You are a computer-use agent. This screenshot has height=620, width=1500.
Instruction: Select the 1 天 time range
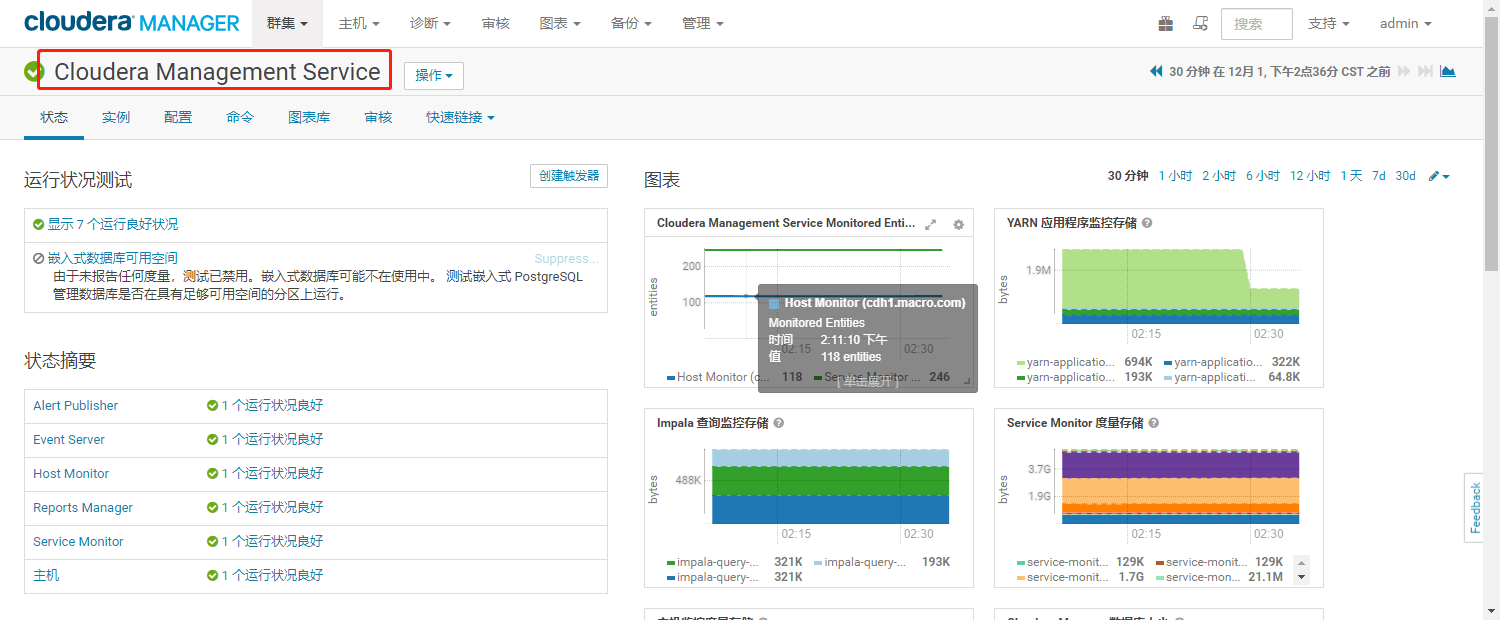[1351, 176]
